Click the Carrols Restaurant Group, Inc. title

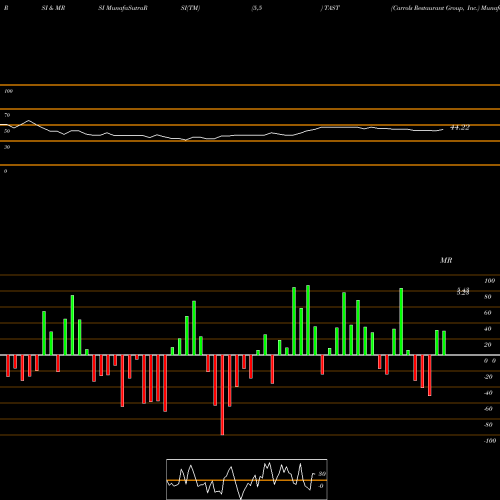pyautogui.click(x=435, y=8)
